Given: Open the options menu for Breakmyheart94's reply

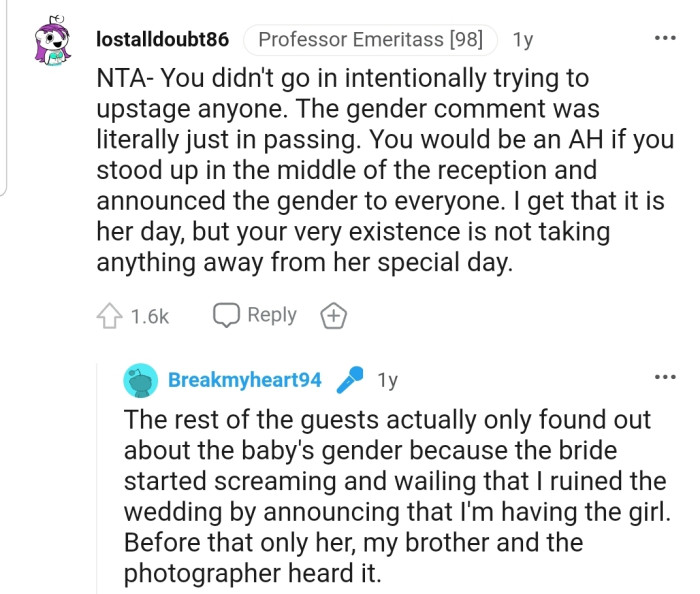Looking at the screenshot, I should [664, 378].
